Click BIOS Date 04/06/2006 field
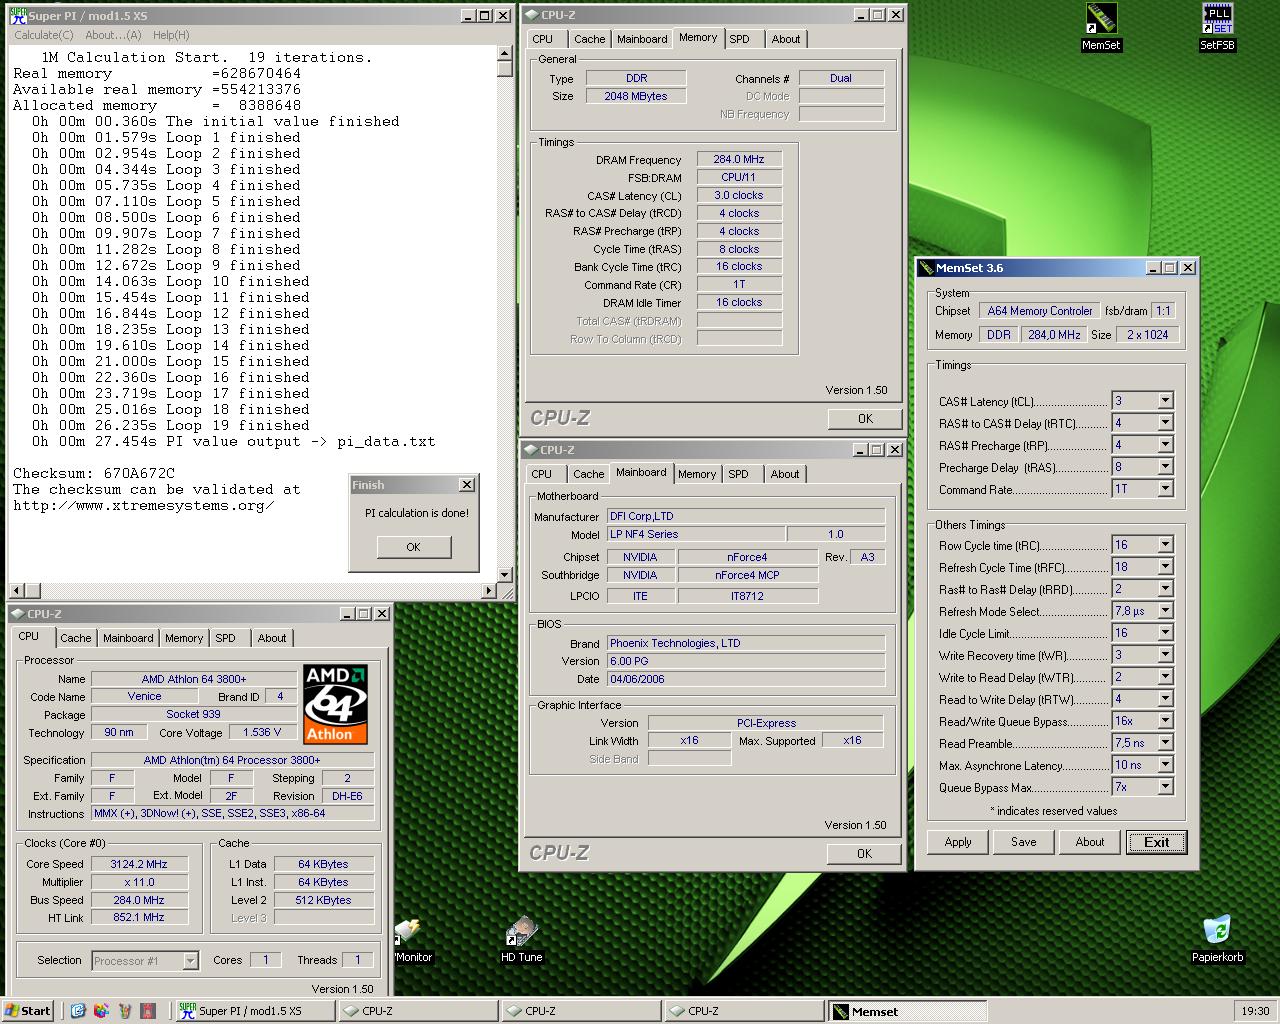The width and height of the screenshot is (1280, 1024). (x=746, y=679)
